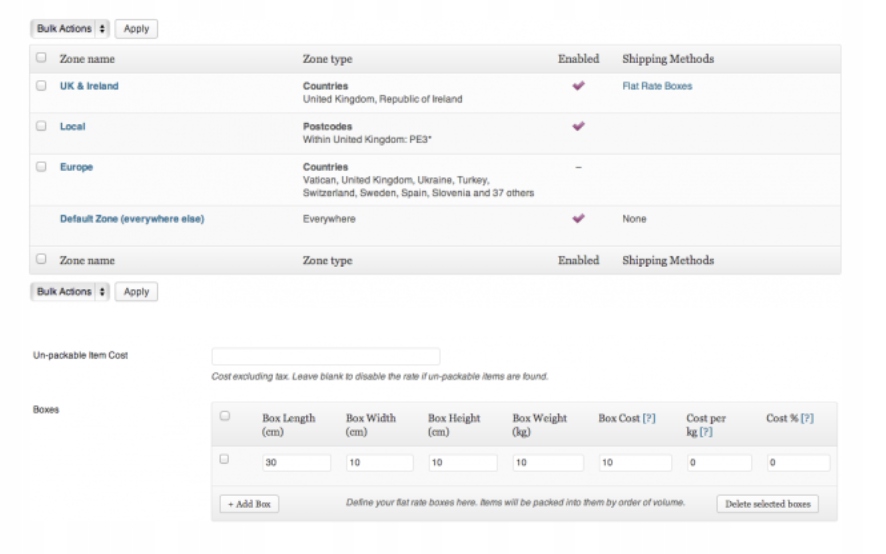Select the box row checkbox with length 30

pyautogui.click(x=224, y=460)
